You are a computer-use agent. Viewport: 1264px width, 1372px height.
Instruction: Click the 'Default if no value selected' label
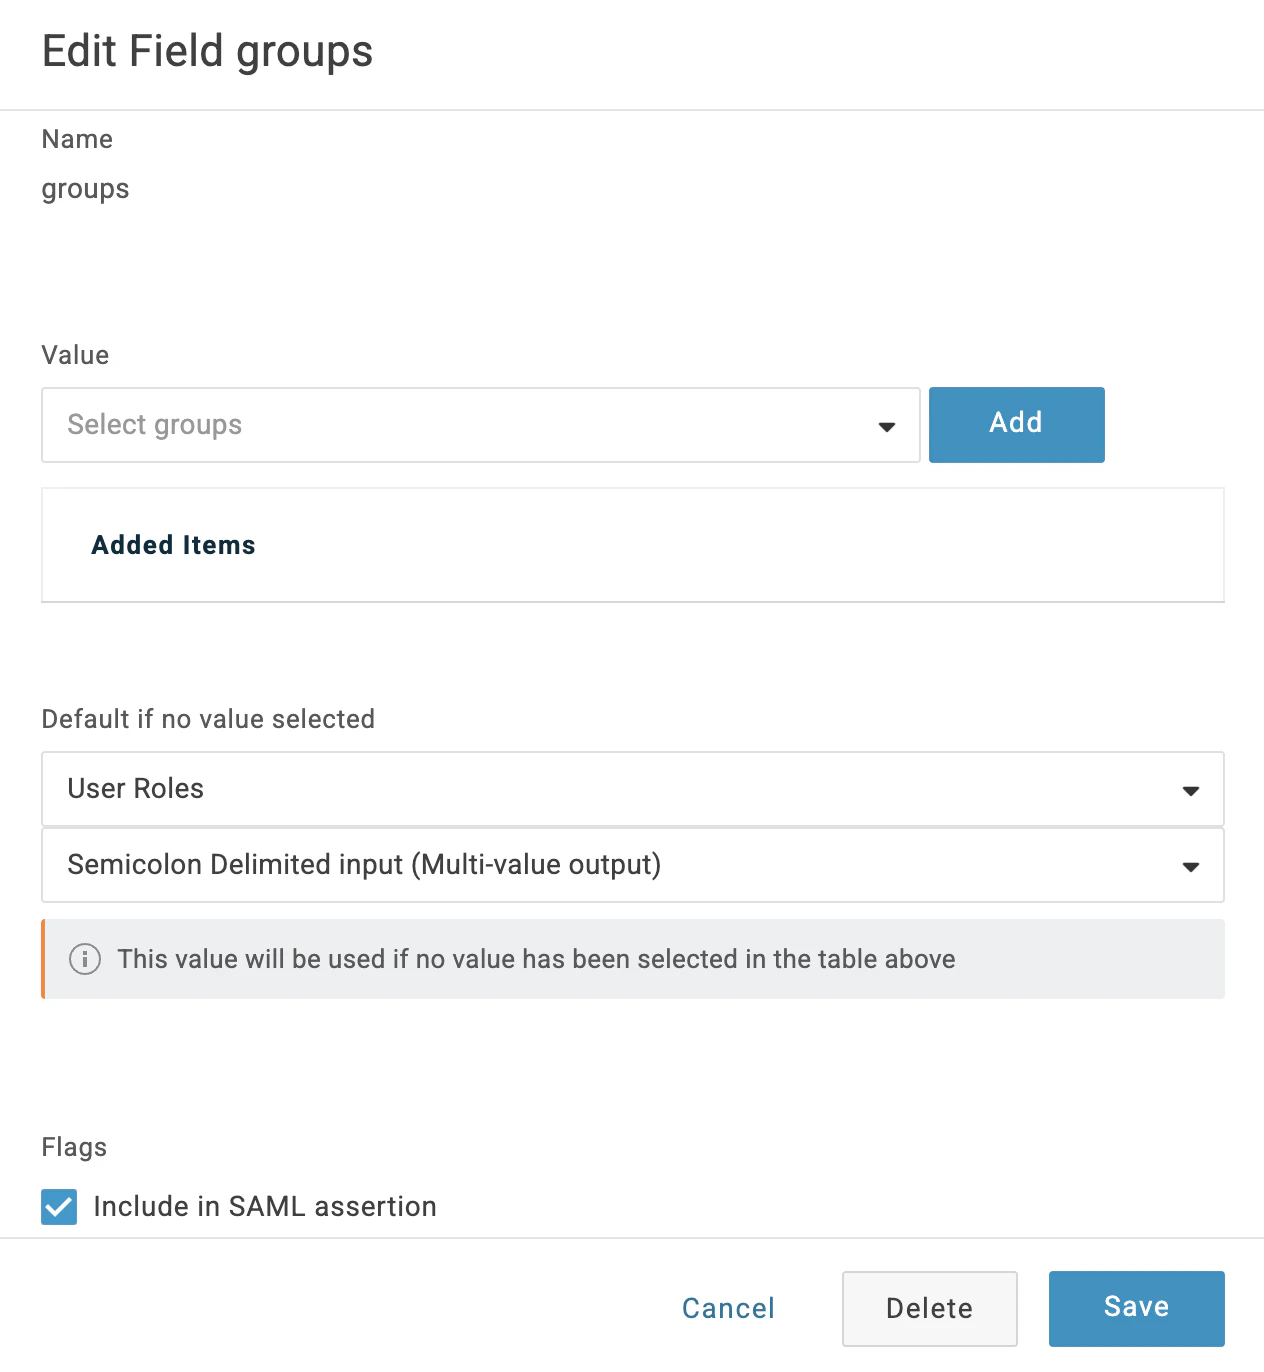(208, 719)
